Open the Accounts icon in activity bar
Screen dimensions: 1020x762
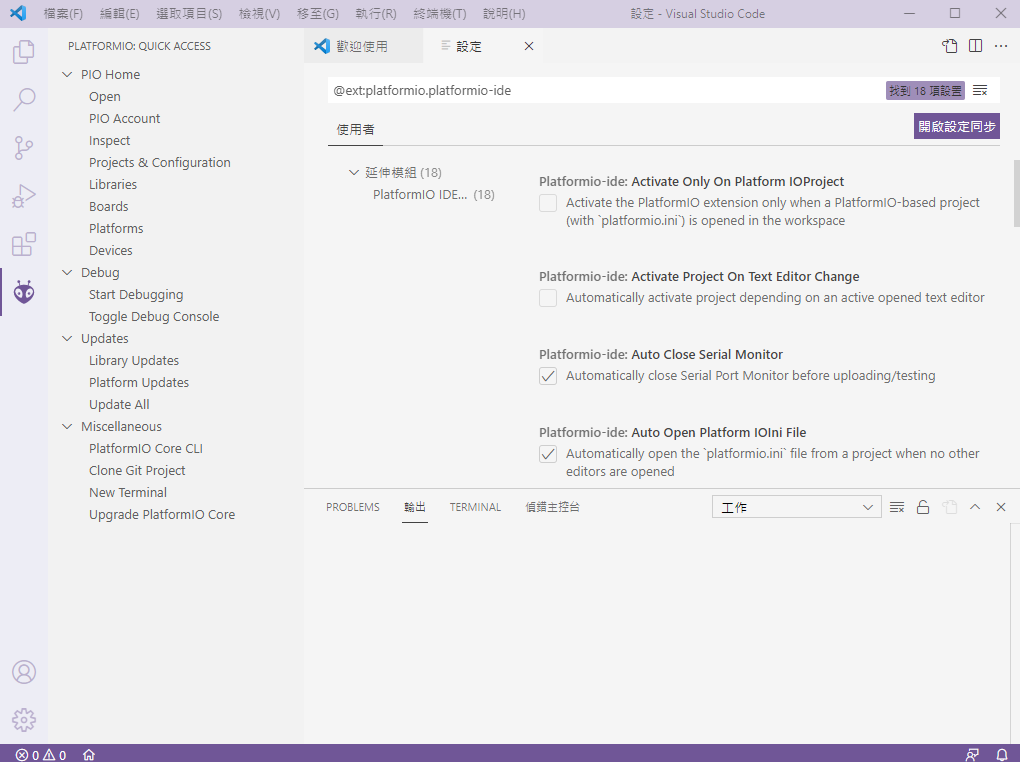pyautogui.click(x=23, y=672)
